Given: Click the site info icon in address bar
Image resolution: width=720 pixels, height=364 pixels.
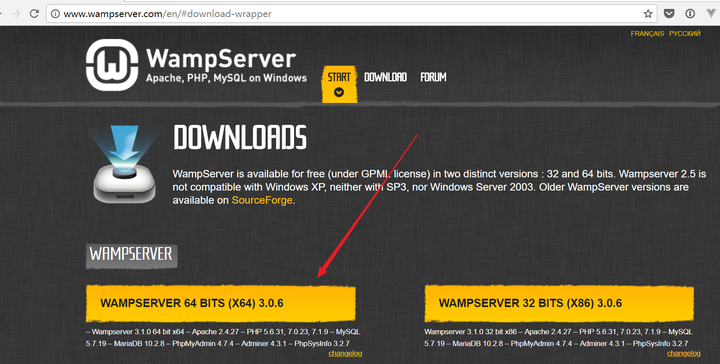Looking at the screenshot, I should point(55,14).
